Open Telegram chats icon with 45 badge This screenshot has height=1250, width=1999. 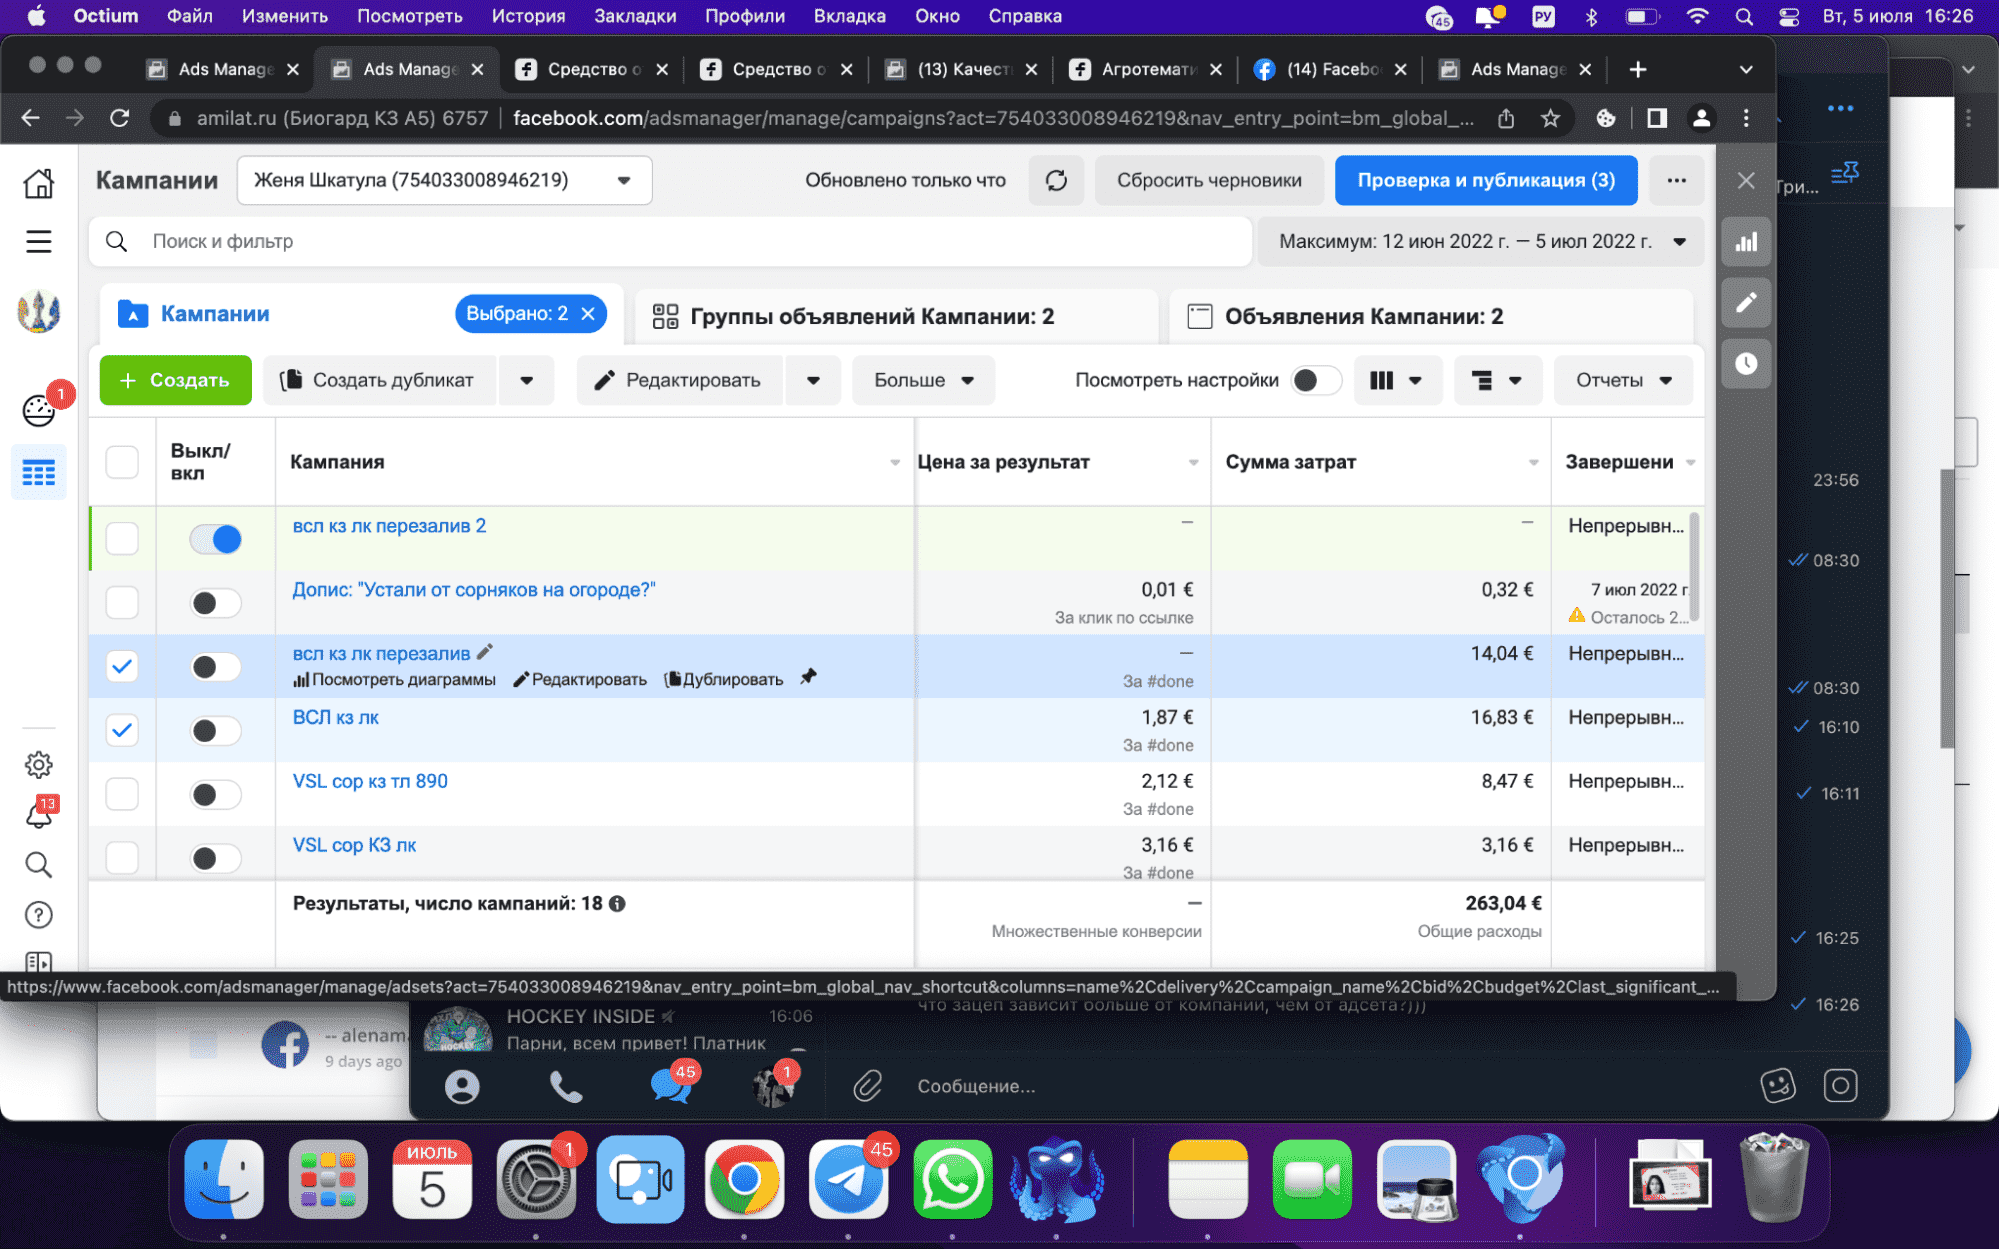671,1085
